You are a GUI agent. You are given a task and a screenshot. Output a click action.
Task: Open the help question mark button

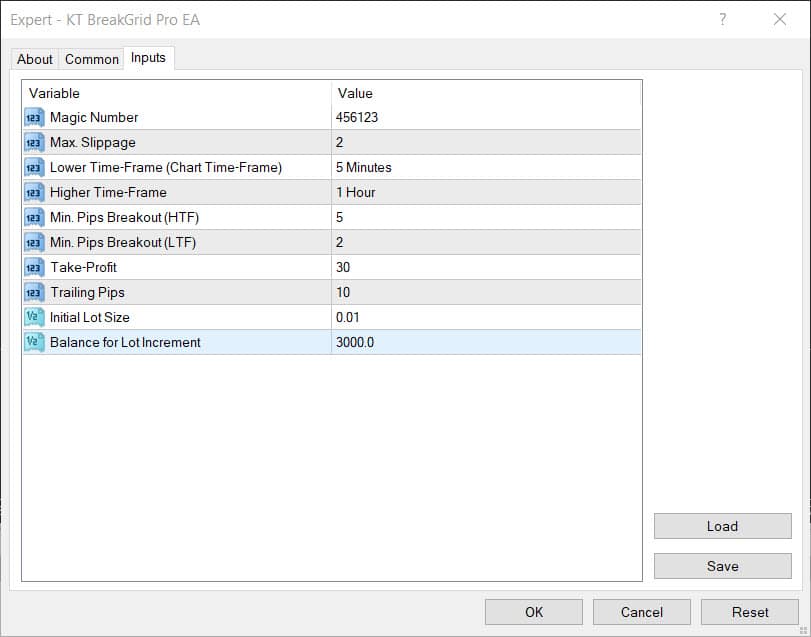click(723, 20)
